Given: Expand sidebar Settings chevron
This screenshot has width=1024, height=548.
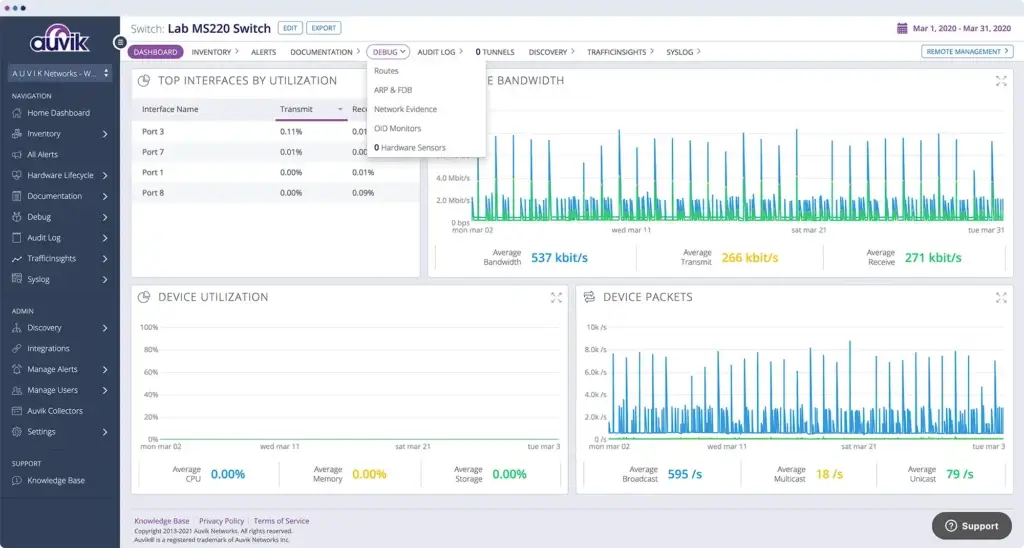Looking at the screenshot, I should [104, 432].
